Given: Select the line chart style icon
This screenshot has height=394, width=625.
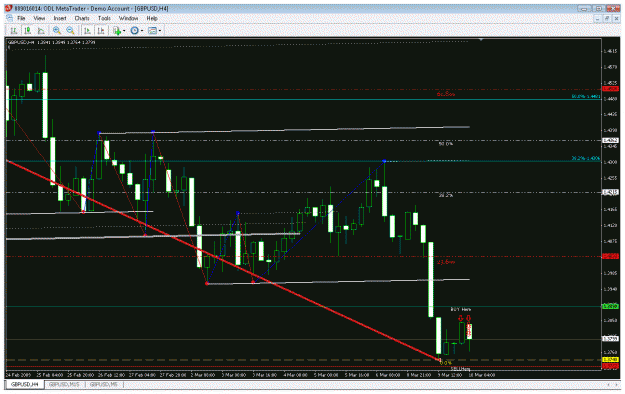Looking at the screenshot, I should tap(41, 31).
